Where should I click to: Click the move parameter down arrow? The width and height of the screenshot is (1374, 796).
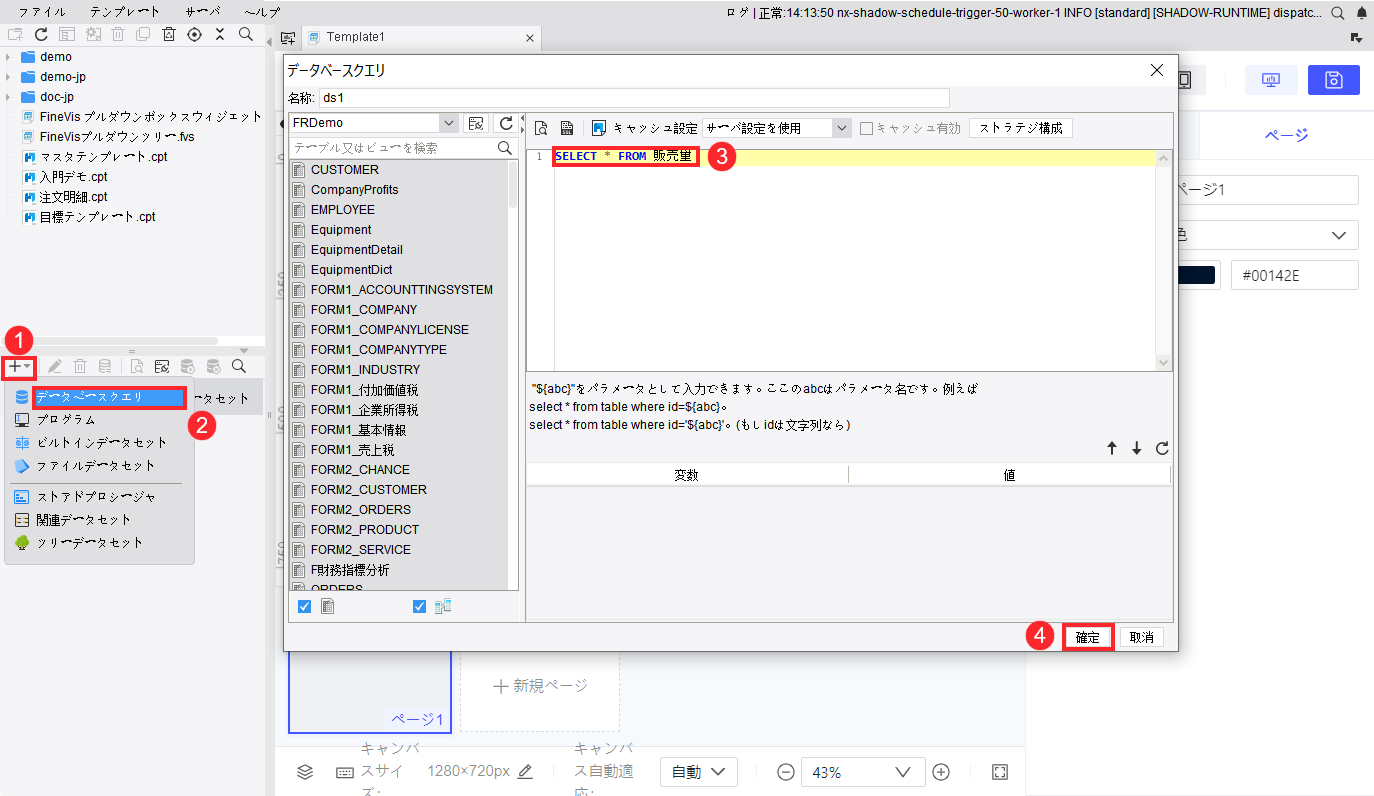(1137, 449)
